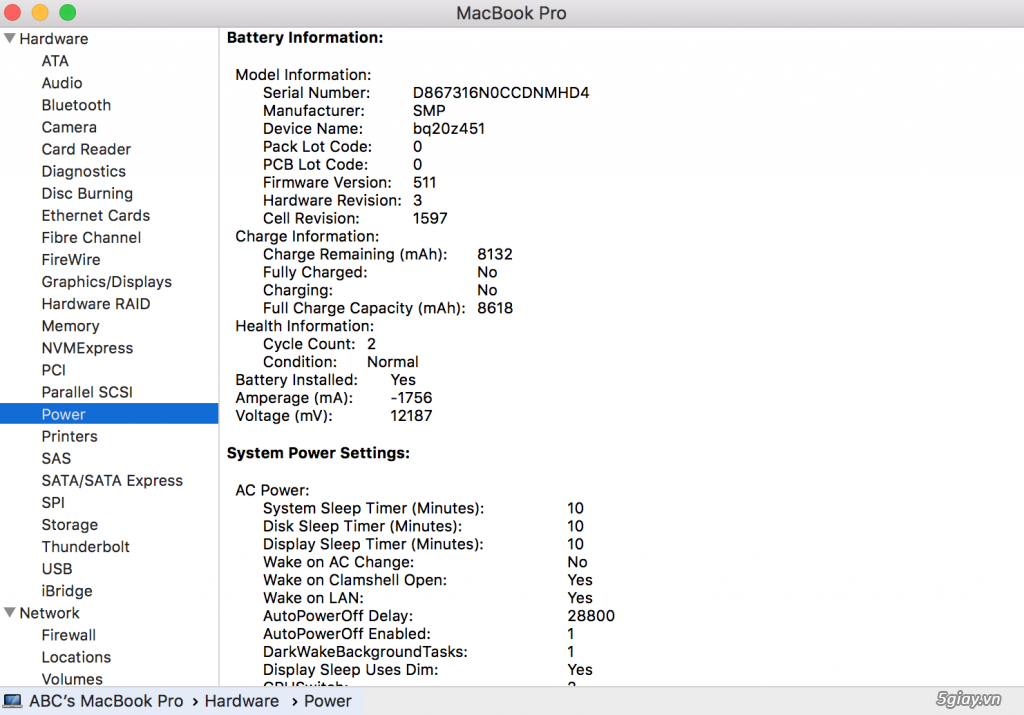
Task: Click the MacBook icon in path bar
Action: click(13, 701)
